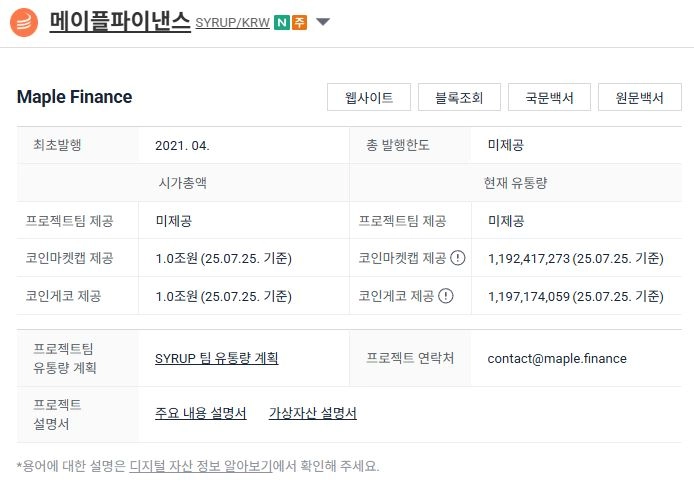
Task: Open the 웹사이트 button
Action: pyautogui.click(x=369, y=97)
